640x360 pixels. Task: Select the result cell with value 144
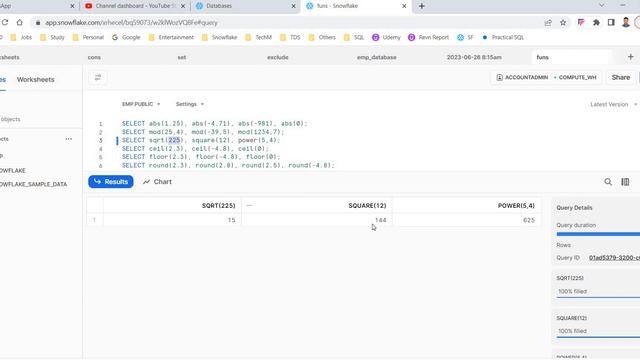[x=317, y=220]
